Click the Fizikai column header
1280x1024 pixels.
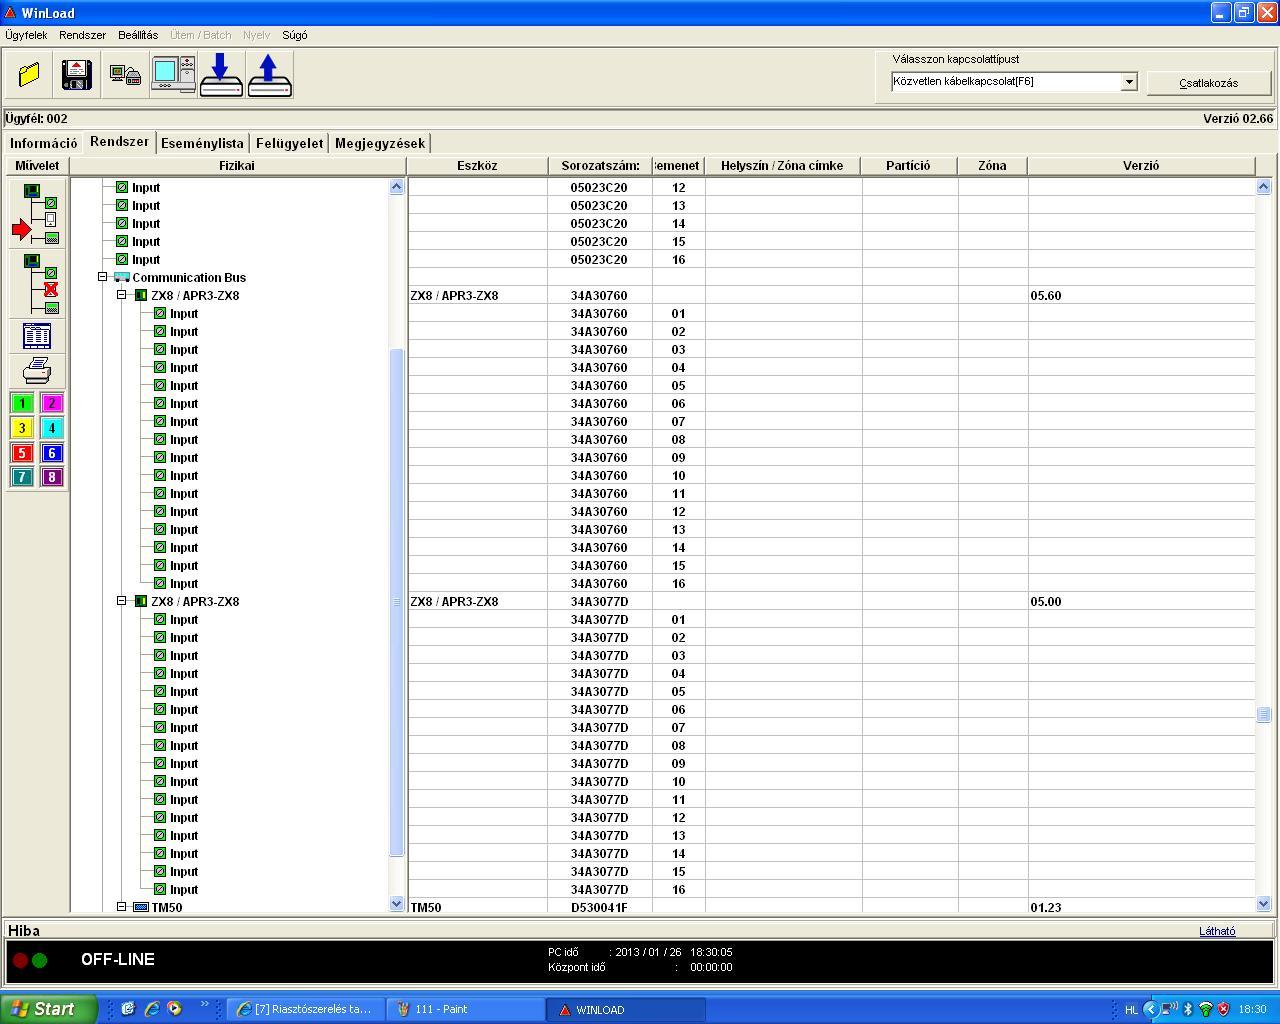(x=237, y=166)
